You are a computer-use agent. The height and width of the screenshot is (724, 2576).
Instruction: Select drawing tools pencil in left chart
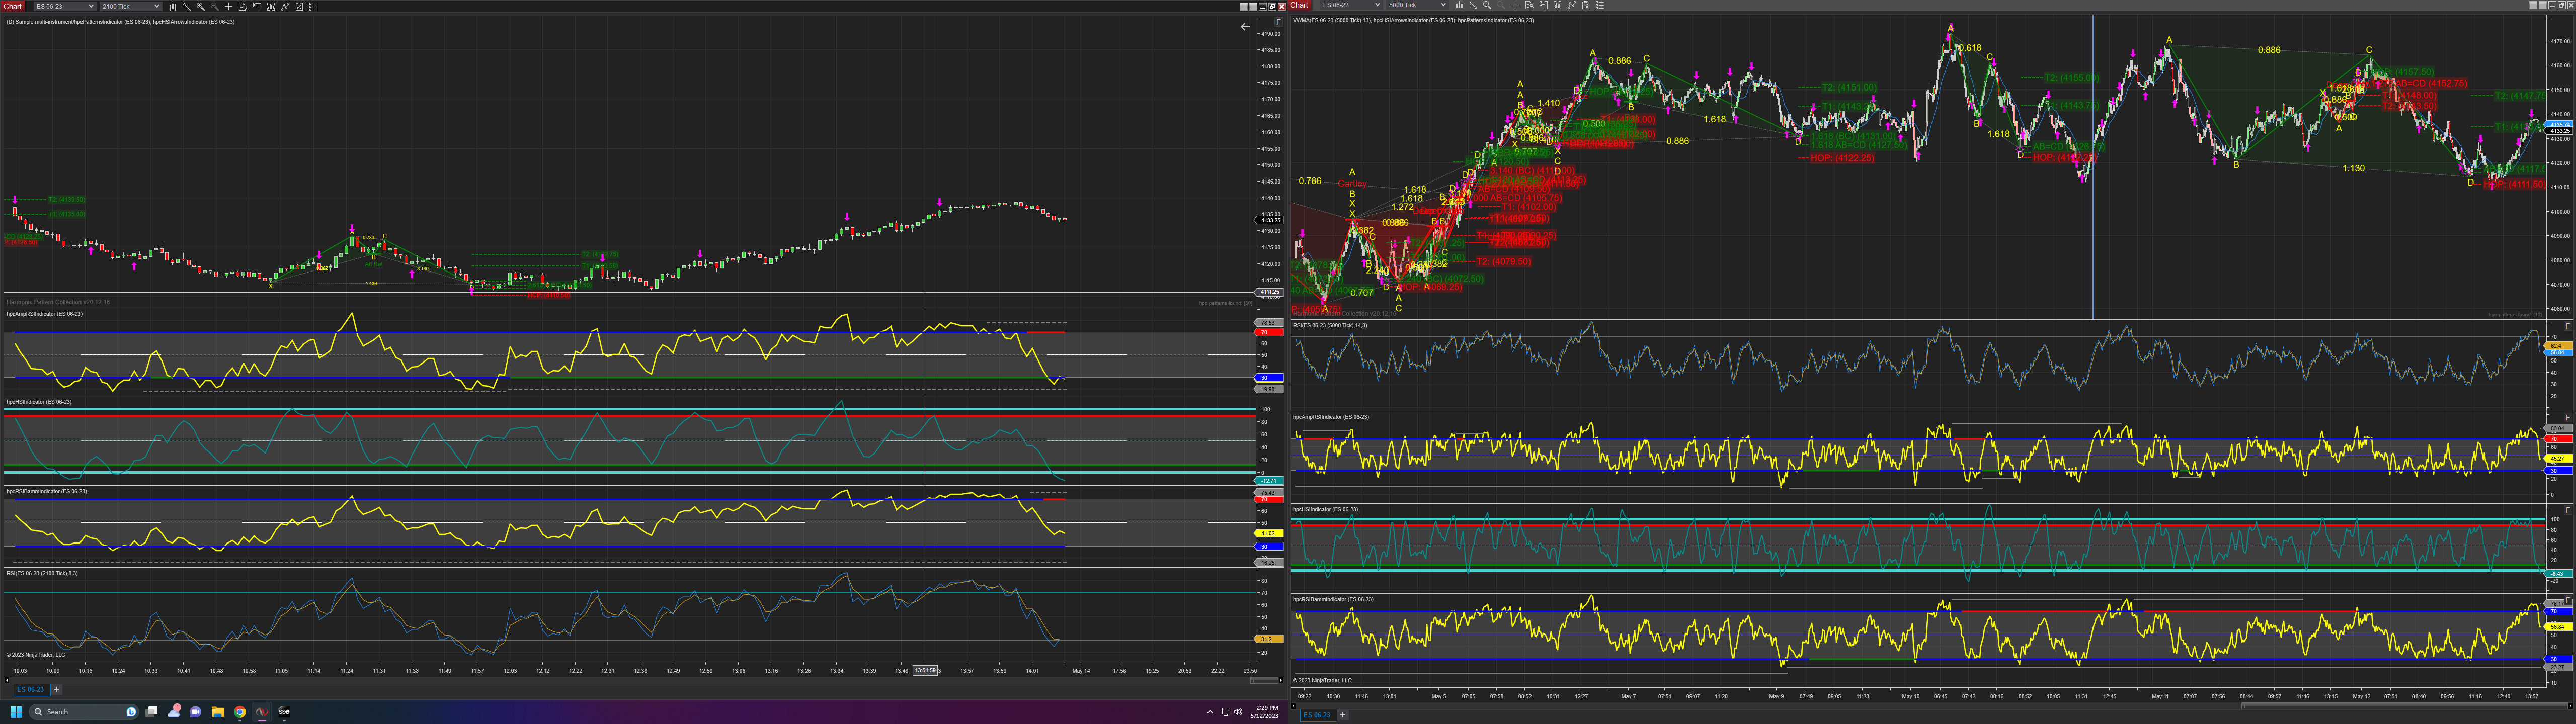click(187, 6)
